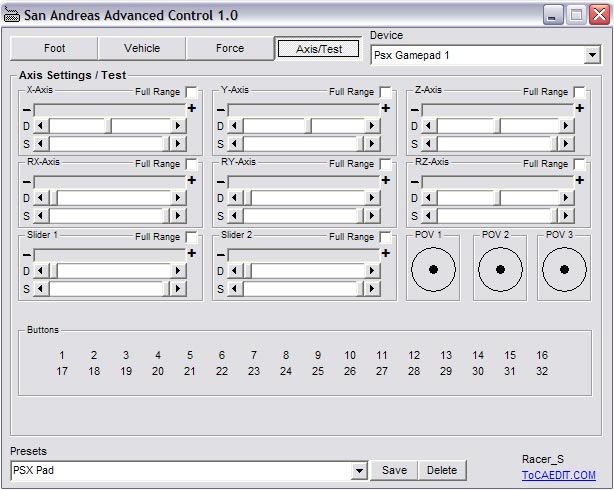Image resolution: width=614 pixels, height=490 pixels.
Task: Click Slider 2 S scrollbar right arrow
Action: [x=372, y=289]
